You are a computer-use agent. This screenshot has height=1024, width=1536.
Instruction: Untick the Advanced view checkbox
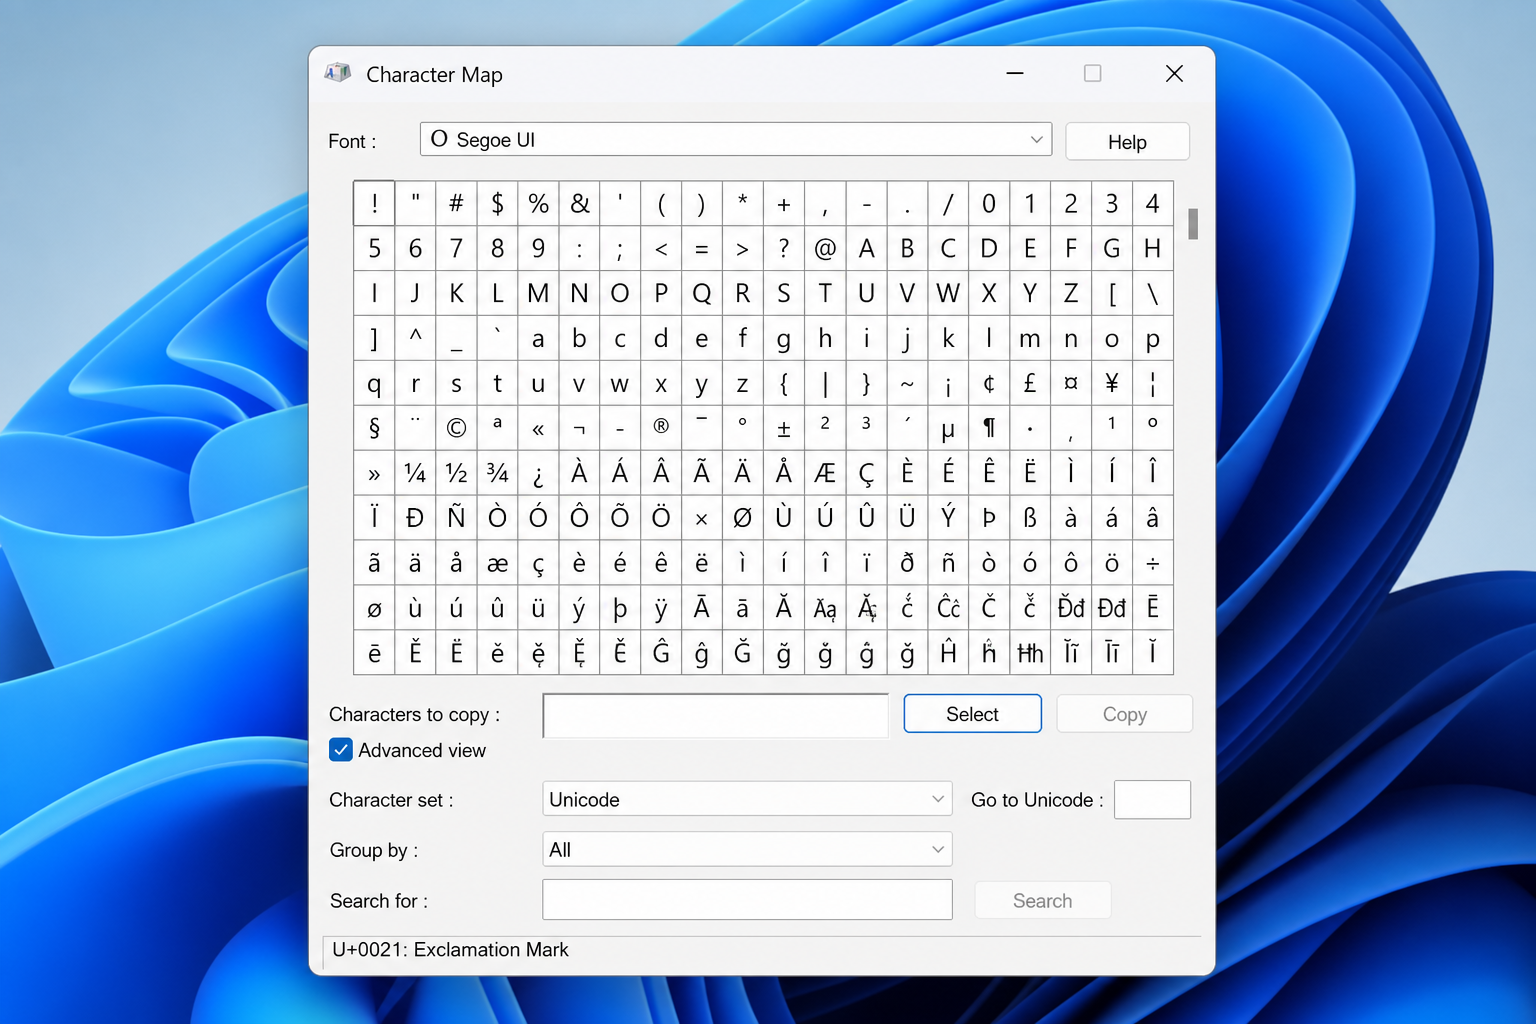[x=341, y=750]
